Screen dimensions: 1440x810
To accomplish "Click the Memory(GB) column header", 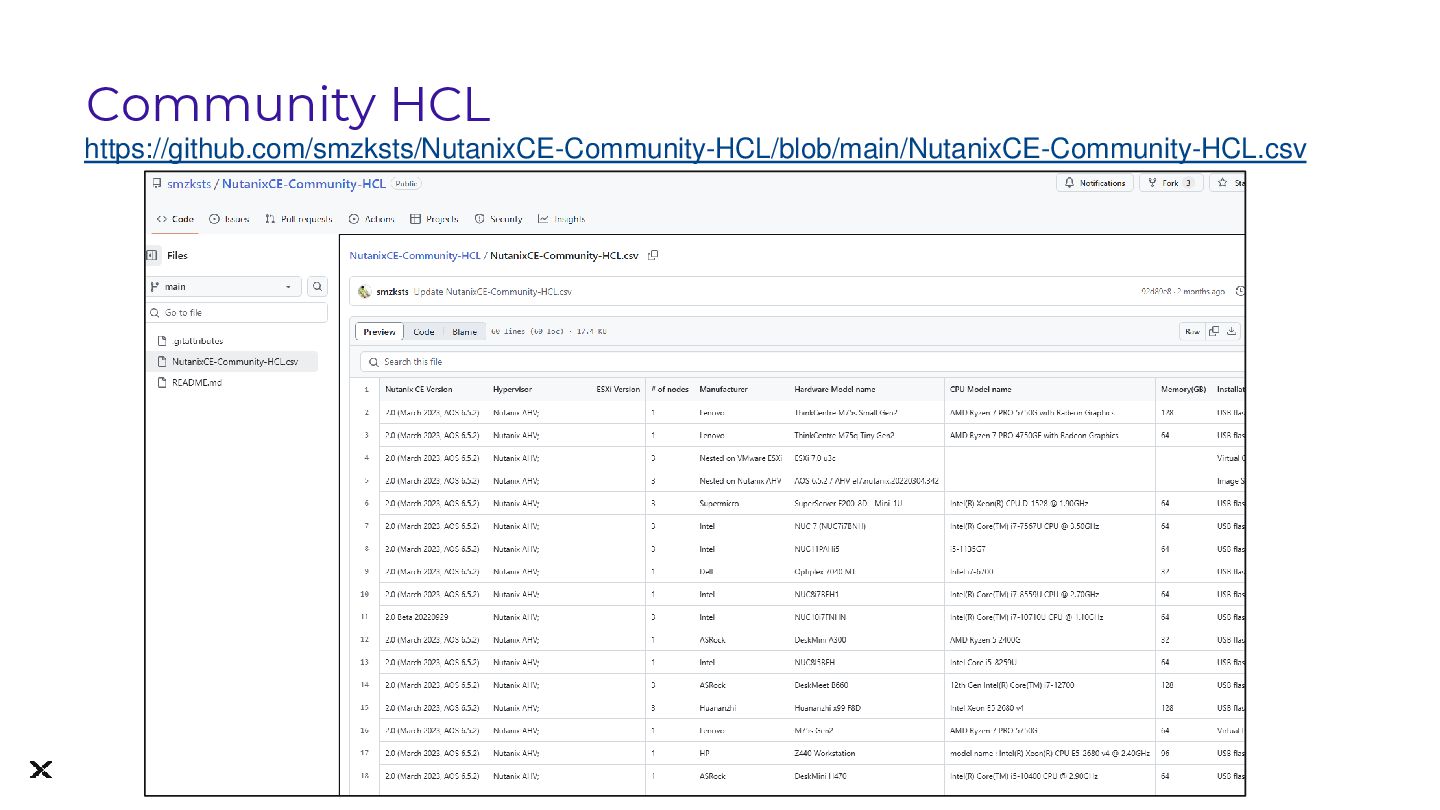I will [x=1184, y=390].
